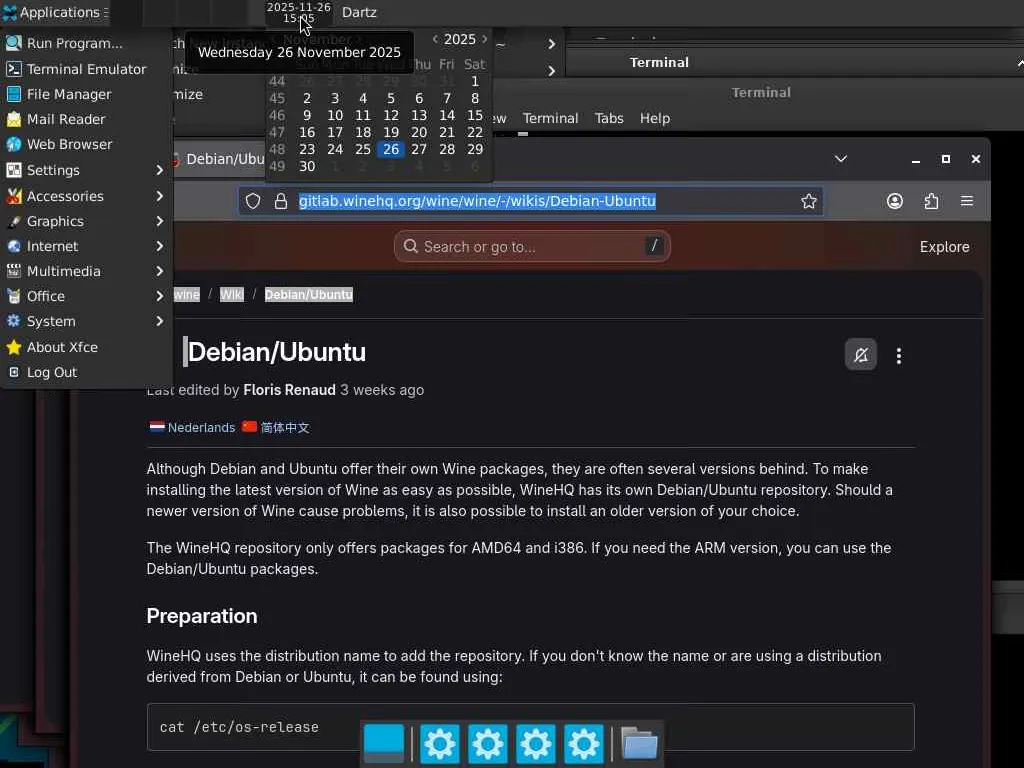Click the gitlab.winehq.org address bar
Image resolution: width=1024 pixels, height=768 pixels.
pyautogui.click(x=530, y=201)
